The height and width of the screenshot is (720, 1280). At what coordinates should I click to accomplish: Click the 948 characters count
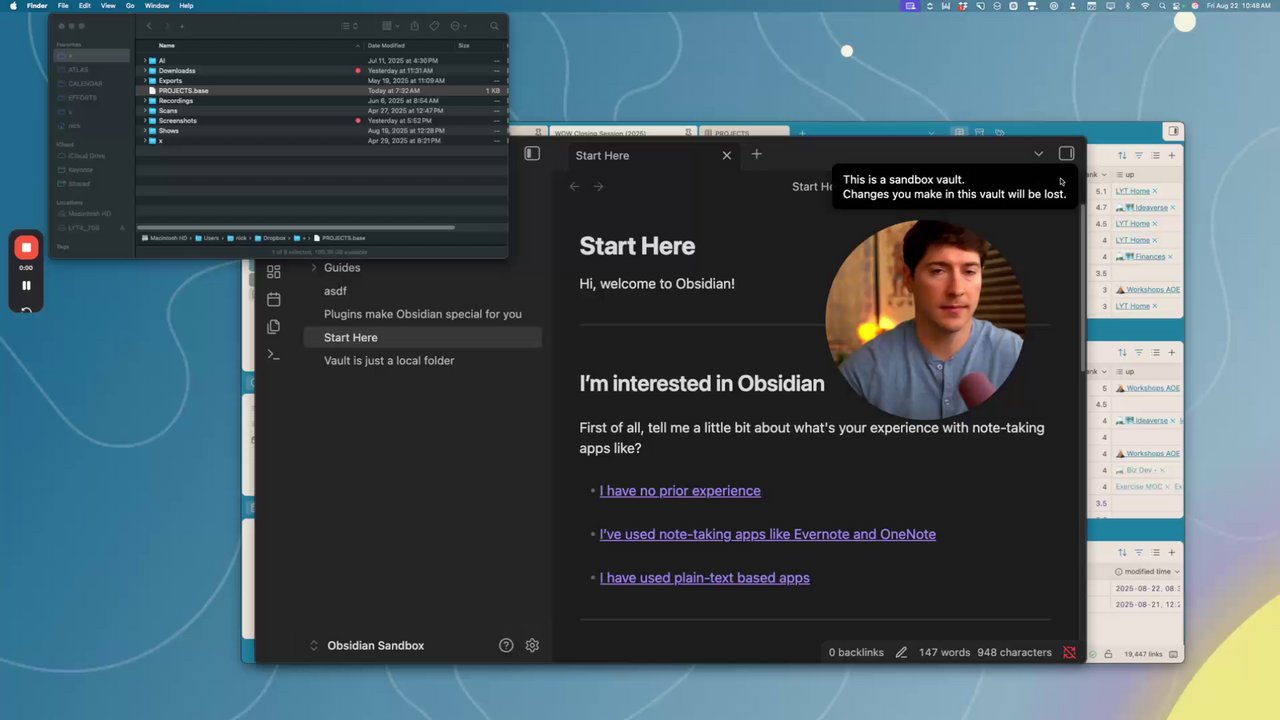tap(1014, 652)
